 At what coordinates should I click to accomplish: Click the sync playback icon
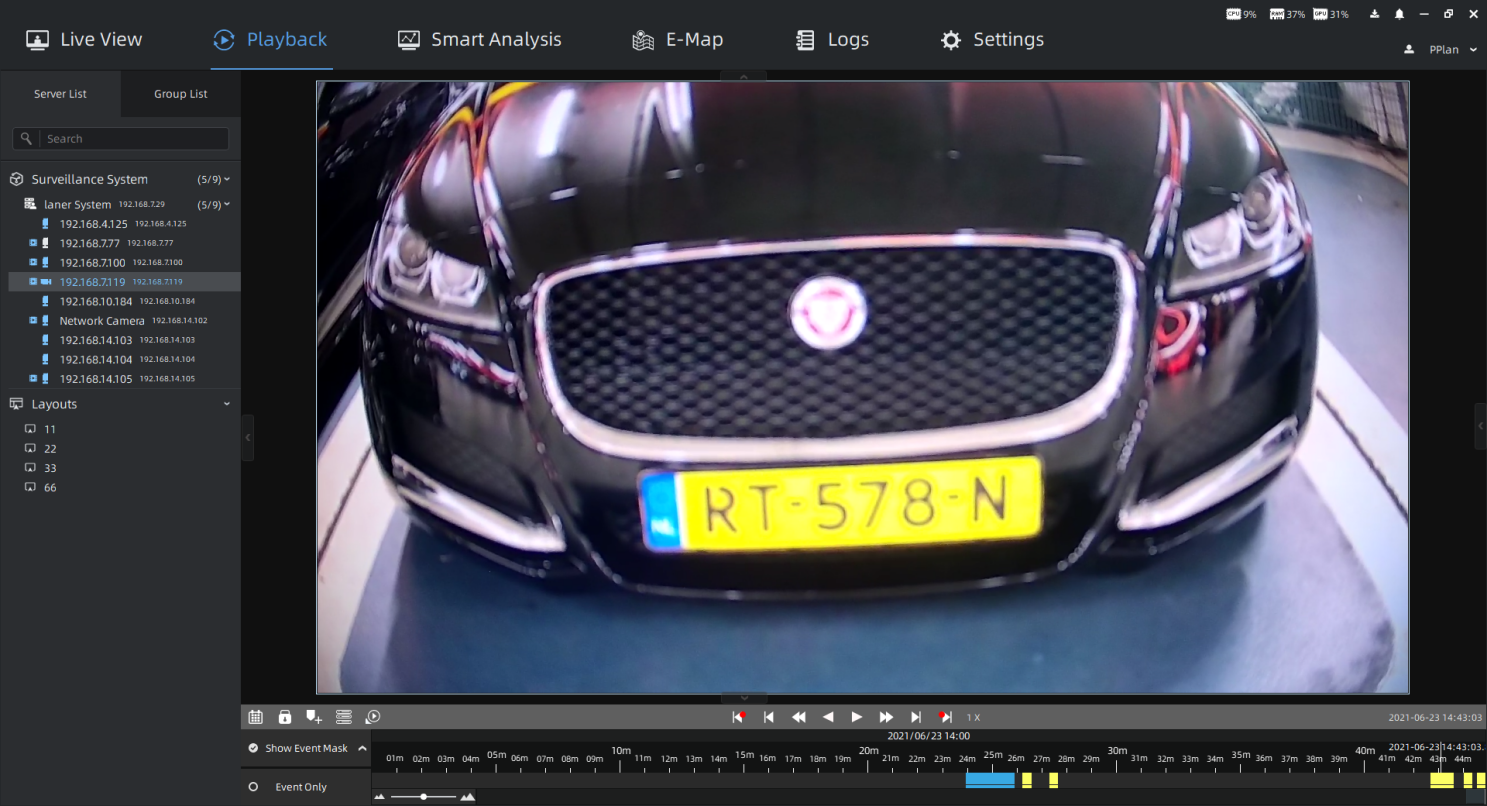click(373, 717)
